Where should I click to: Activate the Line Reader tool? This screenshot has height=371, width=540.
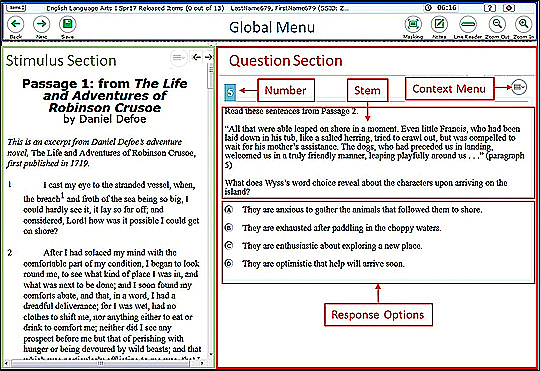[468, 24]
